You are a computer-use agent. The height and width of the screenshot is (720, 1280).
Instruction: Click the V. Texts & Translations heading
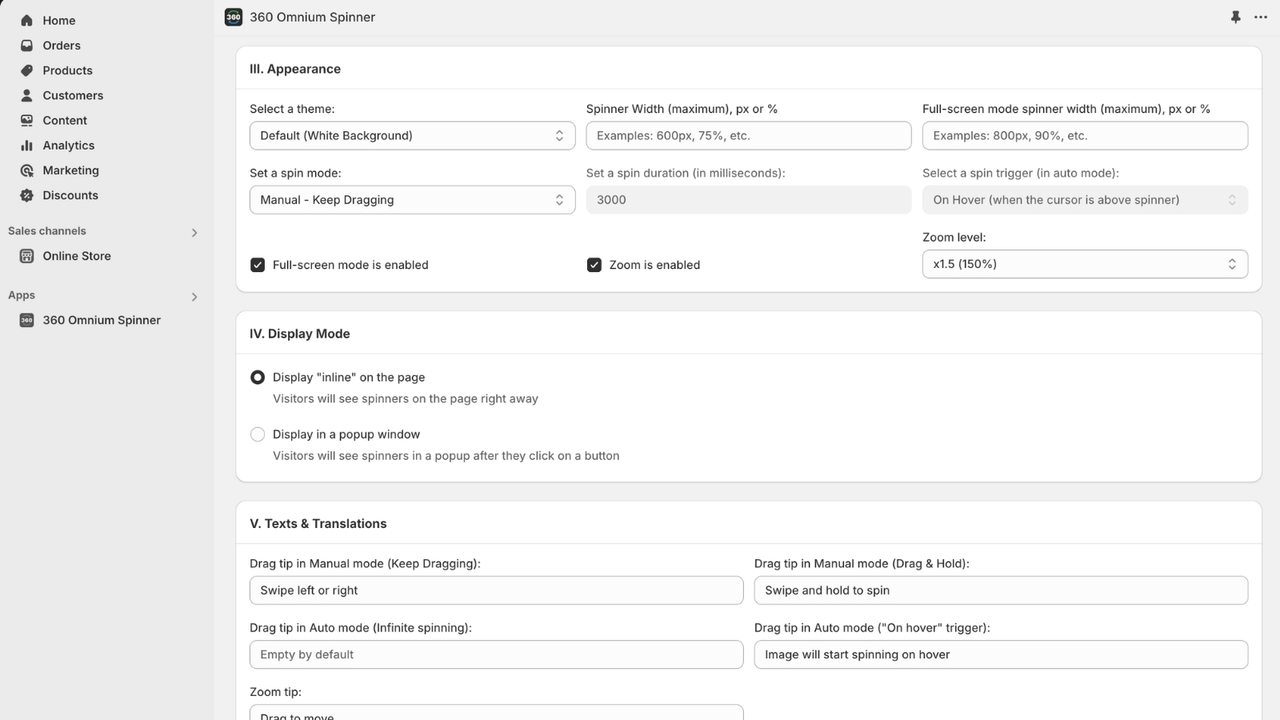coord(318,524)
